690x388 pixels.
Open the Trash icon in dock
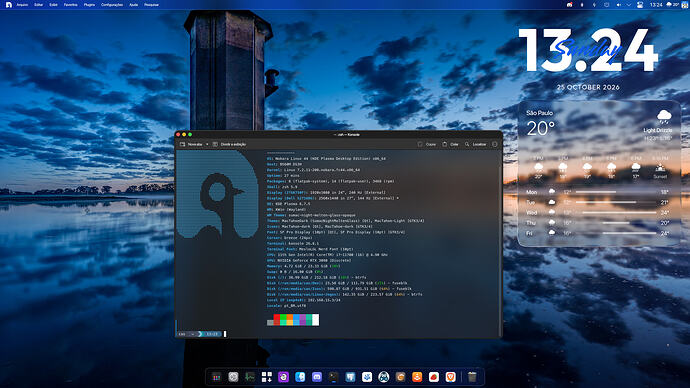[x=472, y=377]
